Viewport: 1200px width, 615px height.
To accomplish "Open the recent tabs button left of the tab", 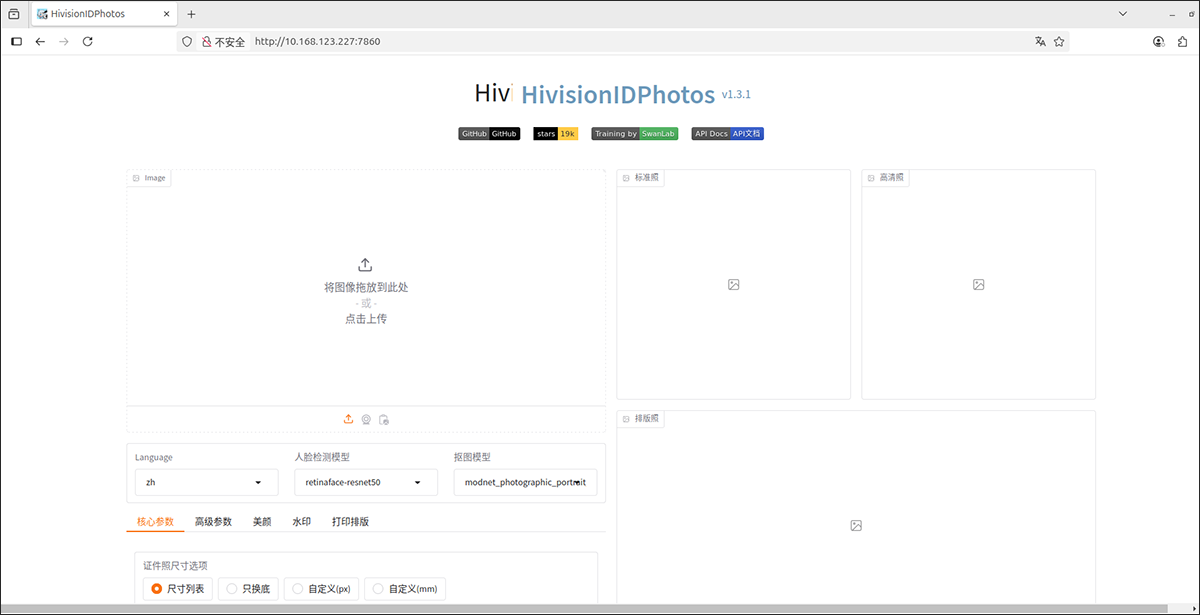I will click(x=14, y=14).
